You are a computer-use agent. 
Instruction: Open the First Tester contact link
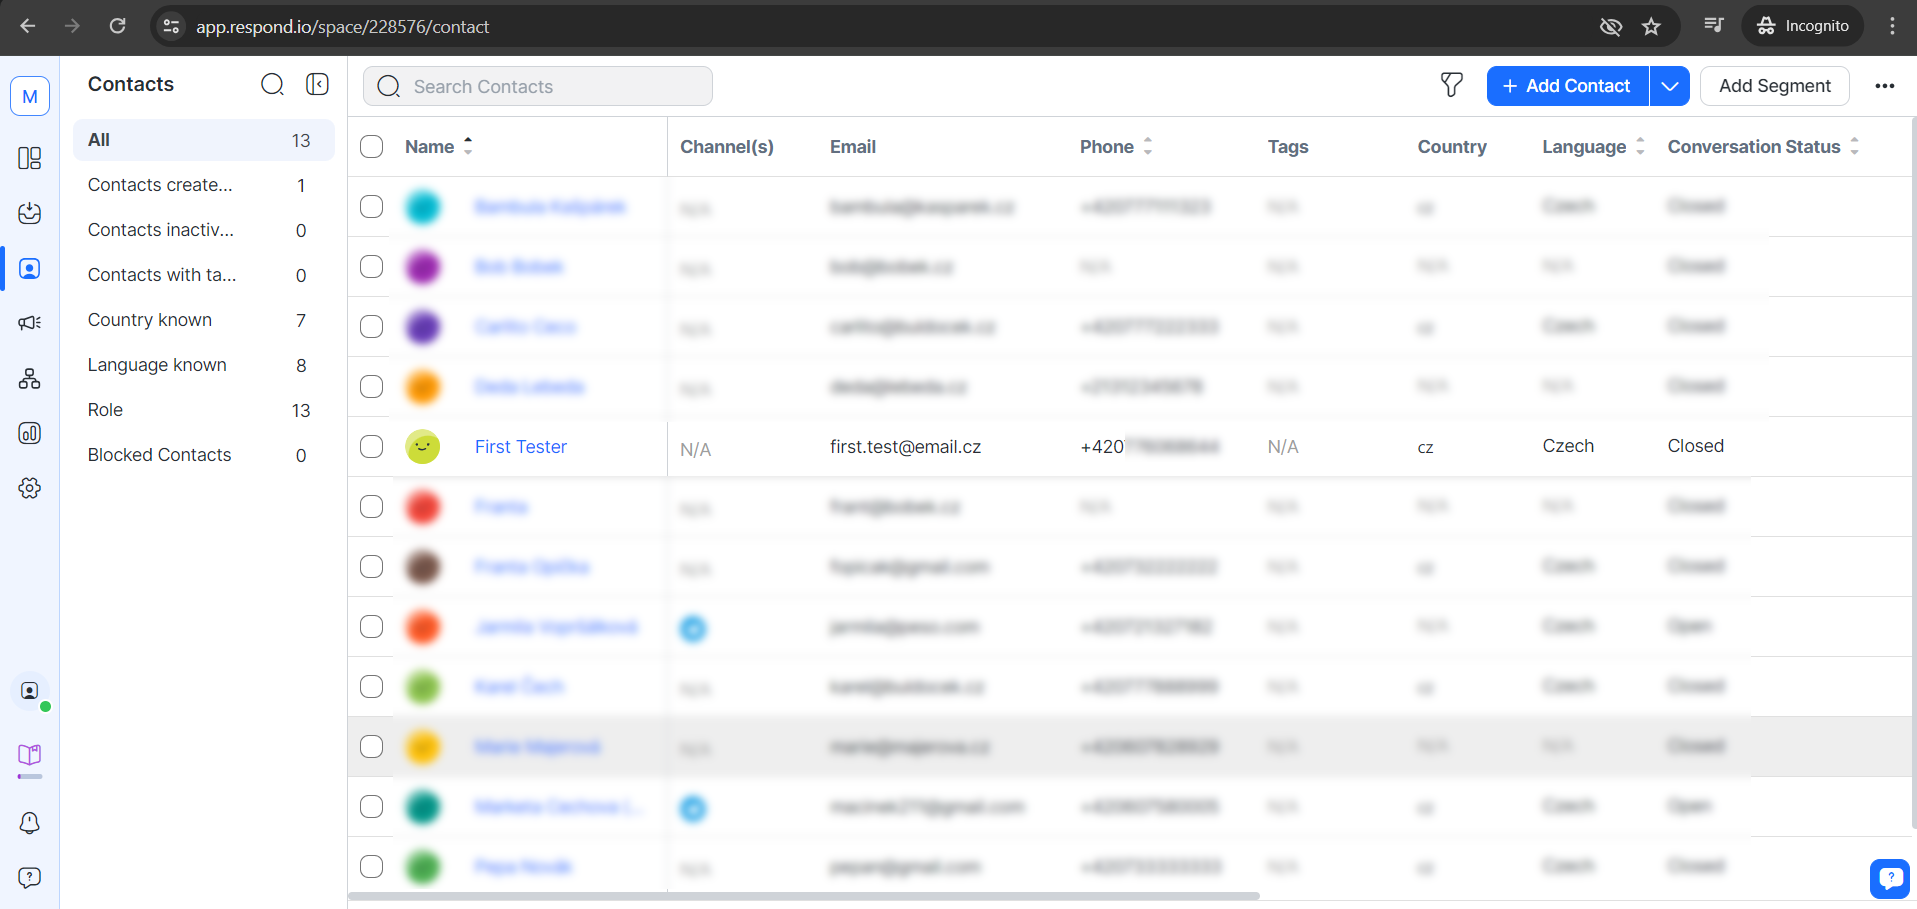pyautogui.click(x=520, y=447)
